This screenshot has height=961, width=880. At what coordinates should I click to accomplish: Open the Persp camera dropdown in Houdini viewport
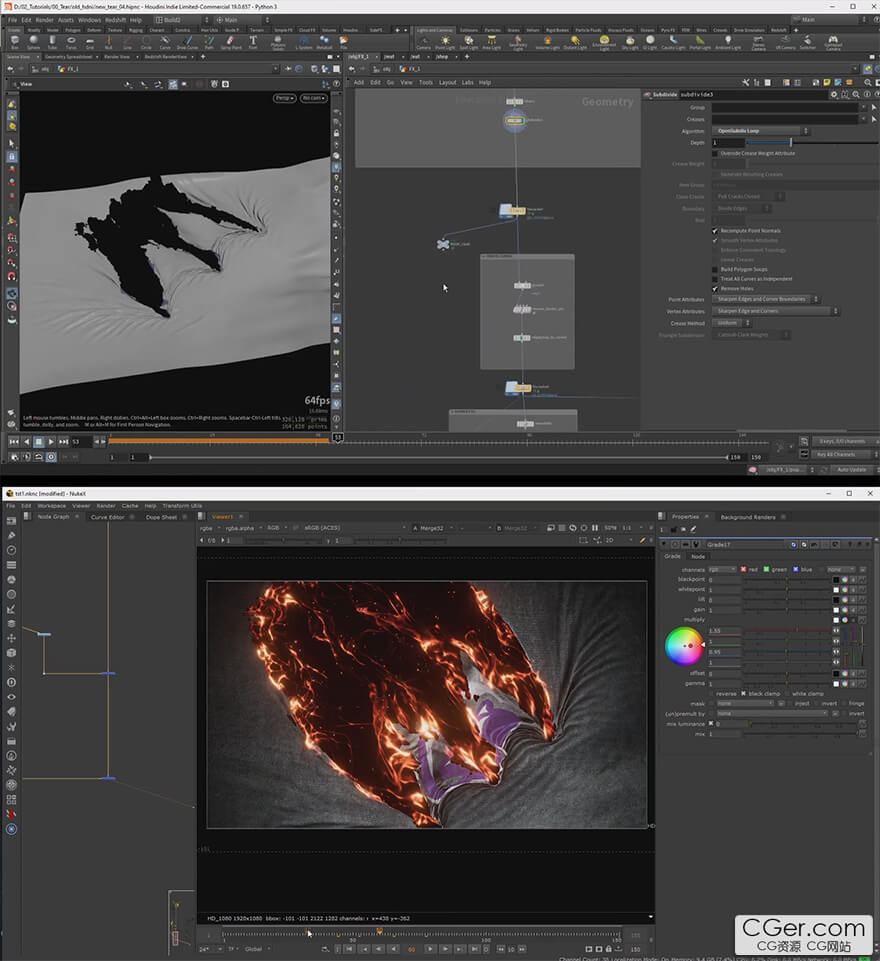point(284,98)
